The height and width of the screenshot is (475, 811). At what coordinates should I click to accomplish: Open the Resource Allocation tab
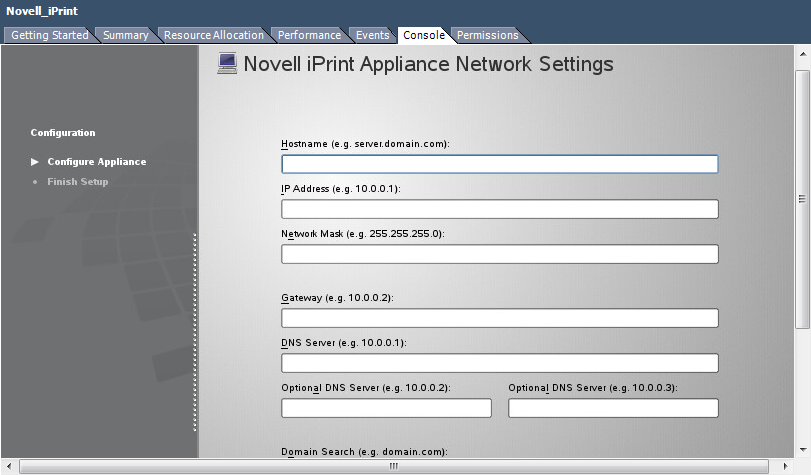214,35
